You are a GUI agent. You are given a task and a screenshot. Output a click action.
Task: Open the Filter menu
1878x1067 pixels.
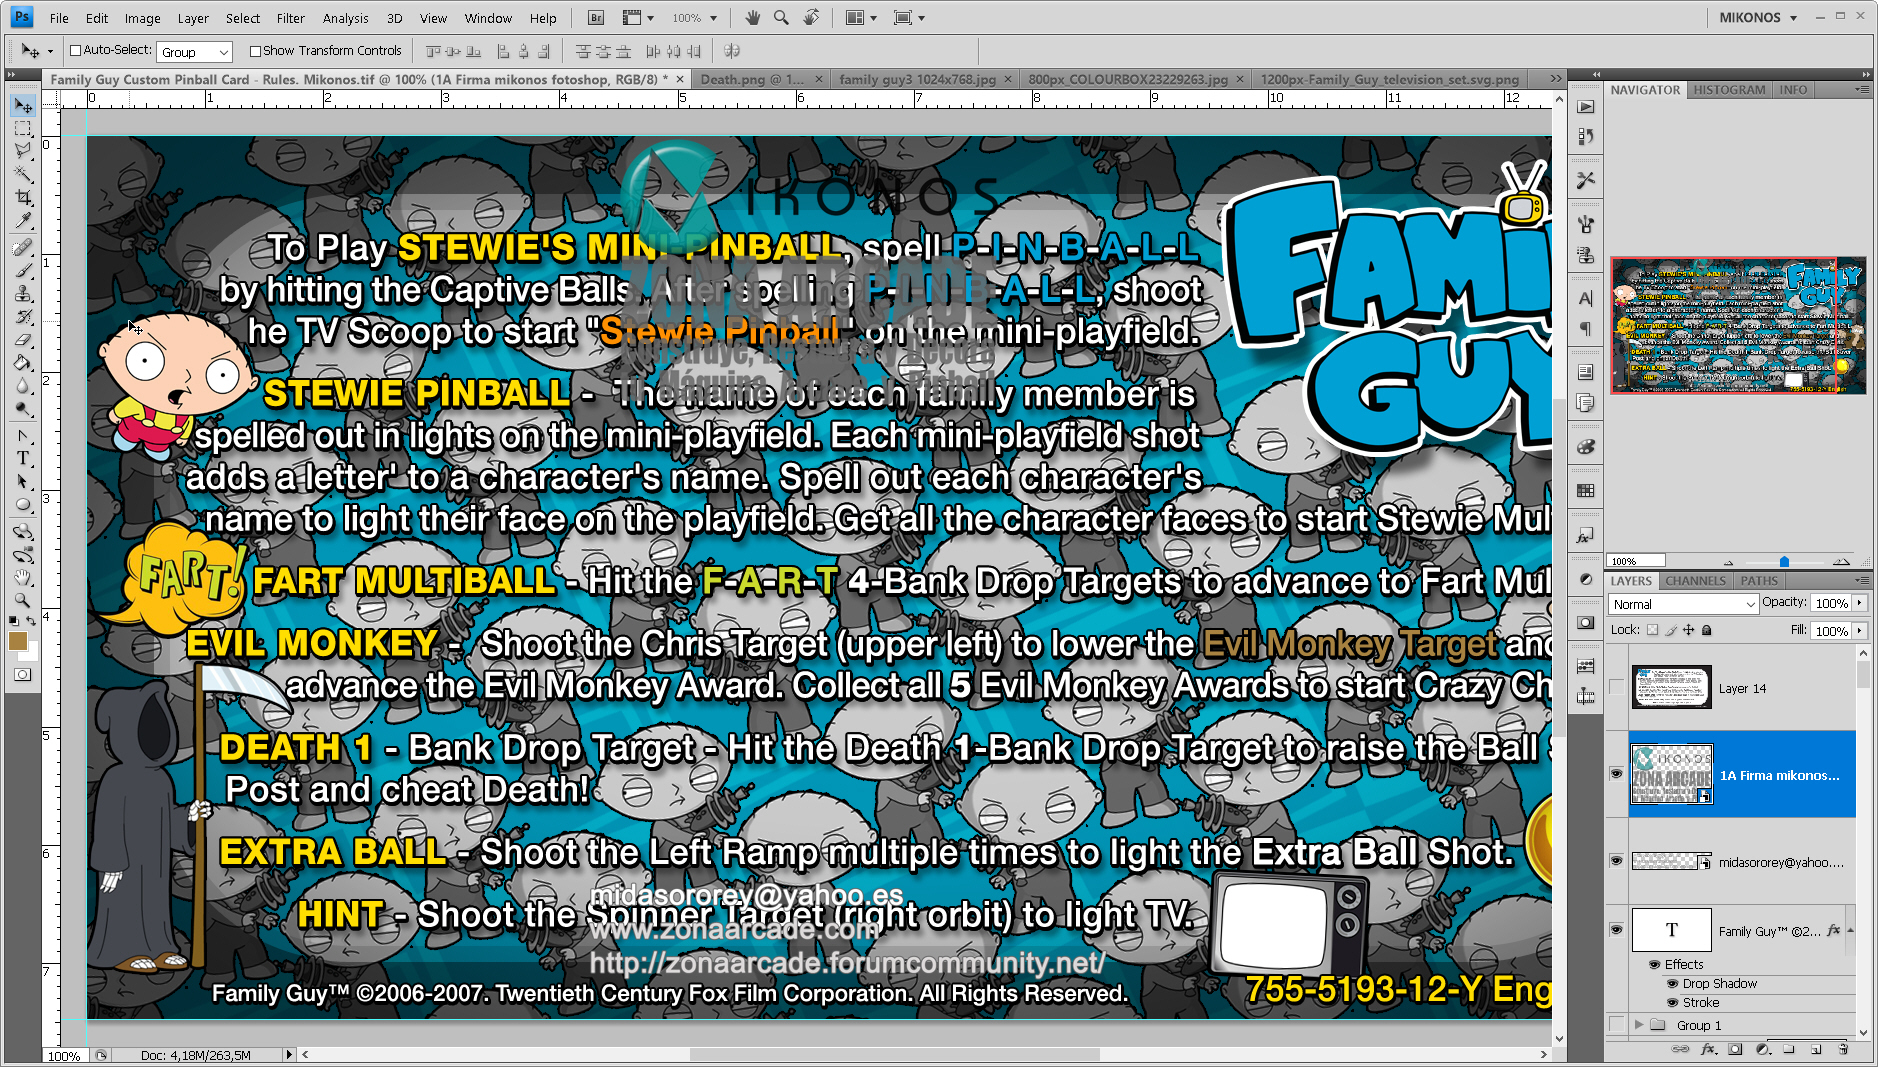[290, 18]
